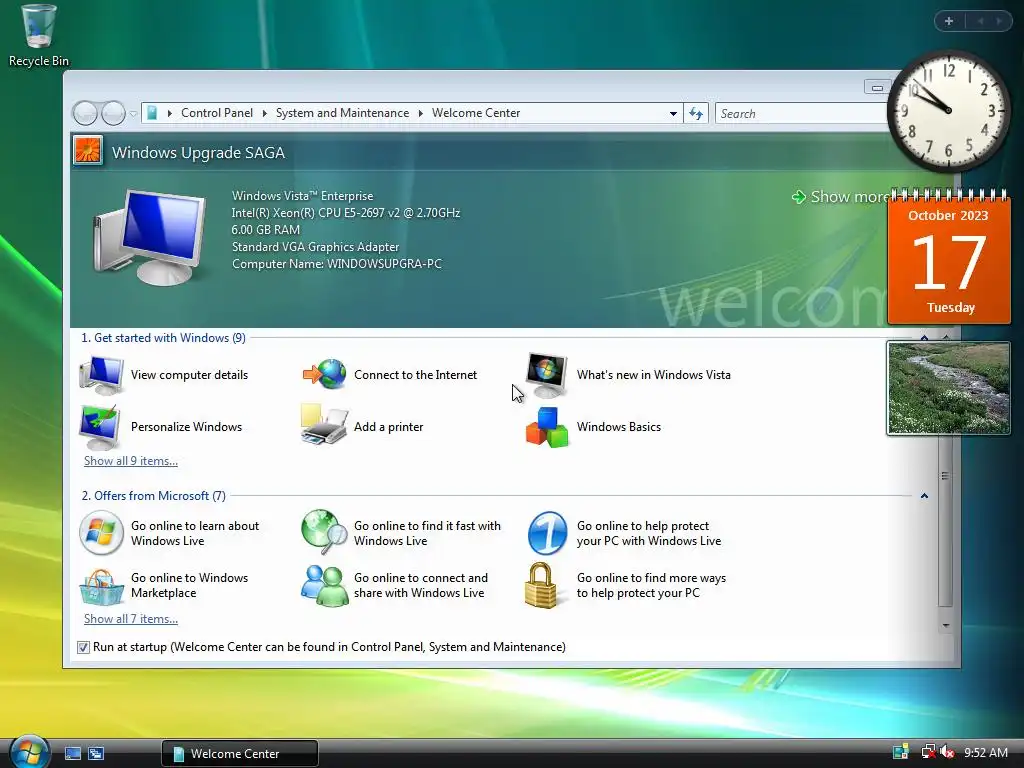Open the Windows Marketplace basket icon
The image size is (1024, 768).
click(101, 586)
